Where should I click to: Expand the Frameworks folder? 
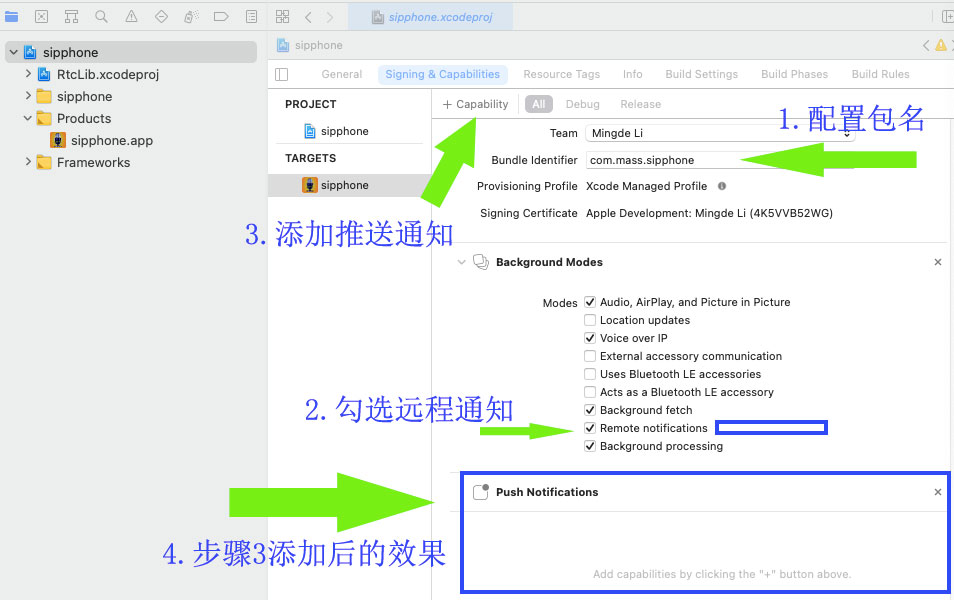(28, 162)
